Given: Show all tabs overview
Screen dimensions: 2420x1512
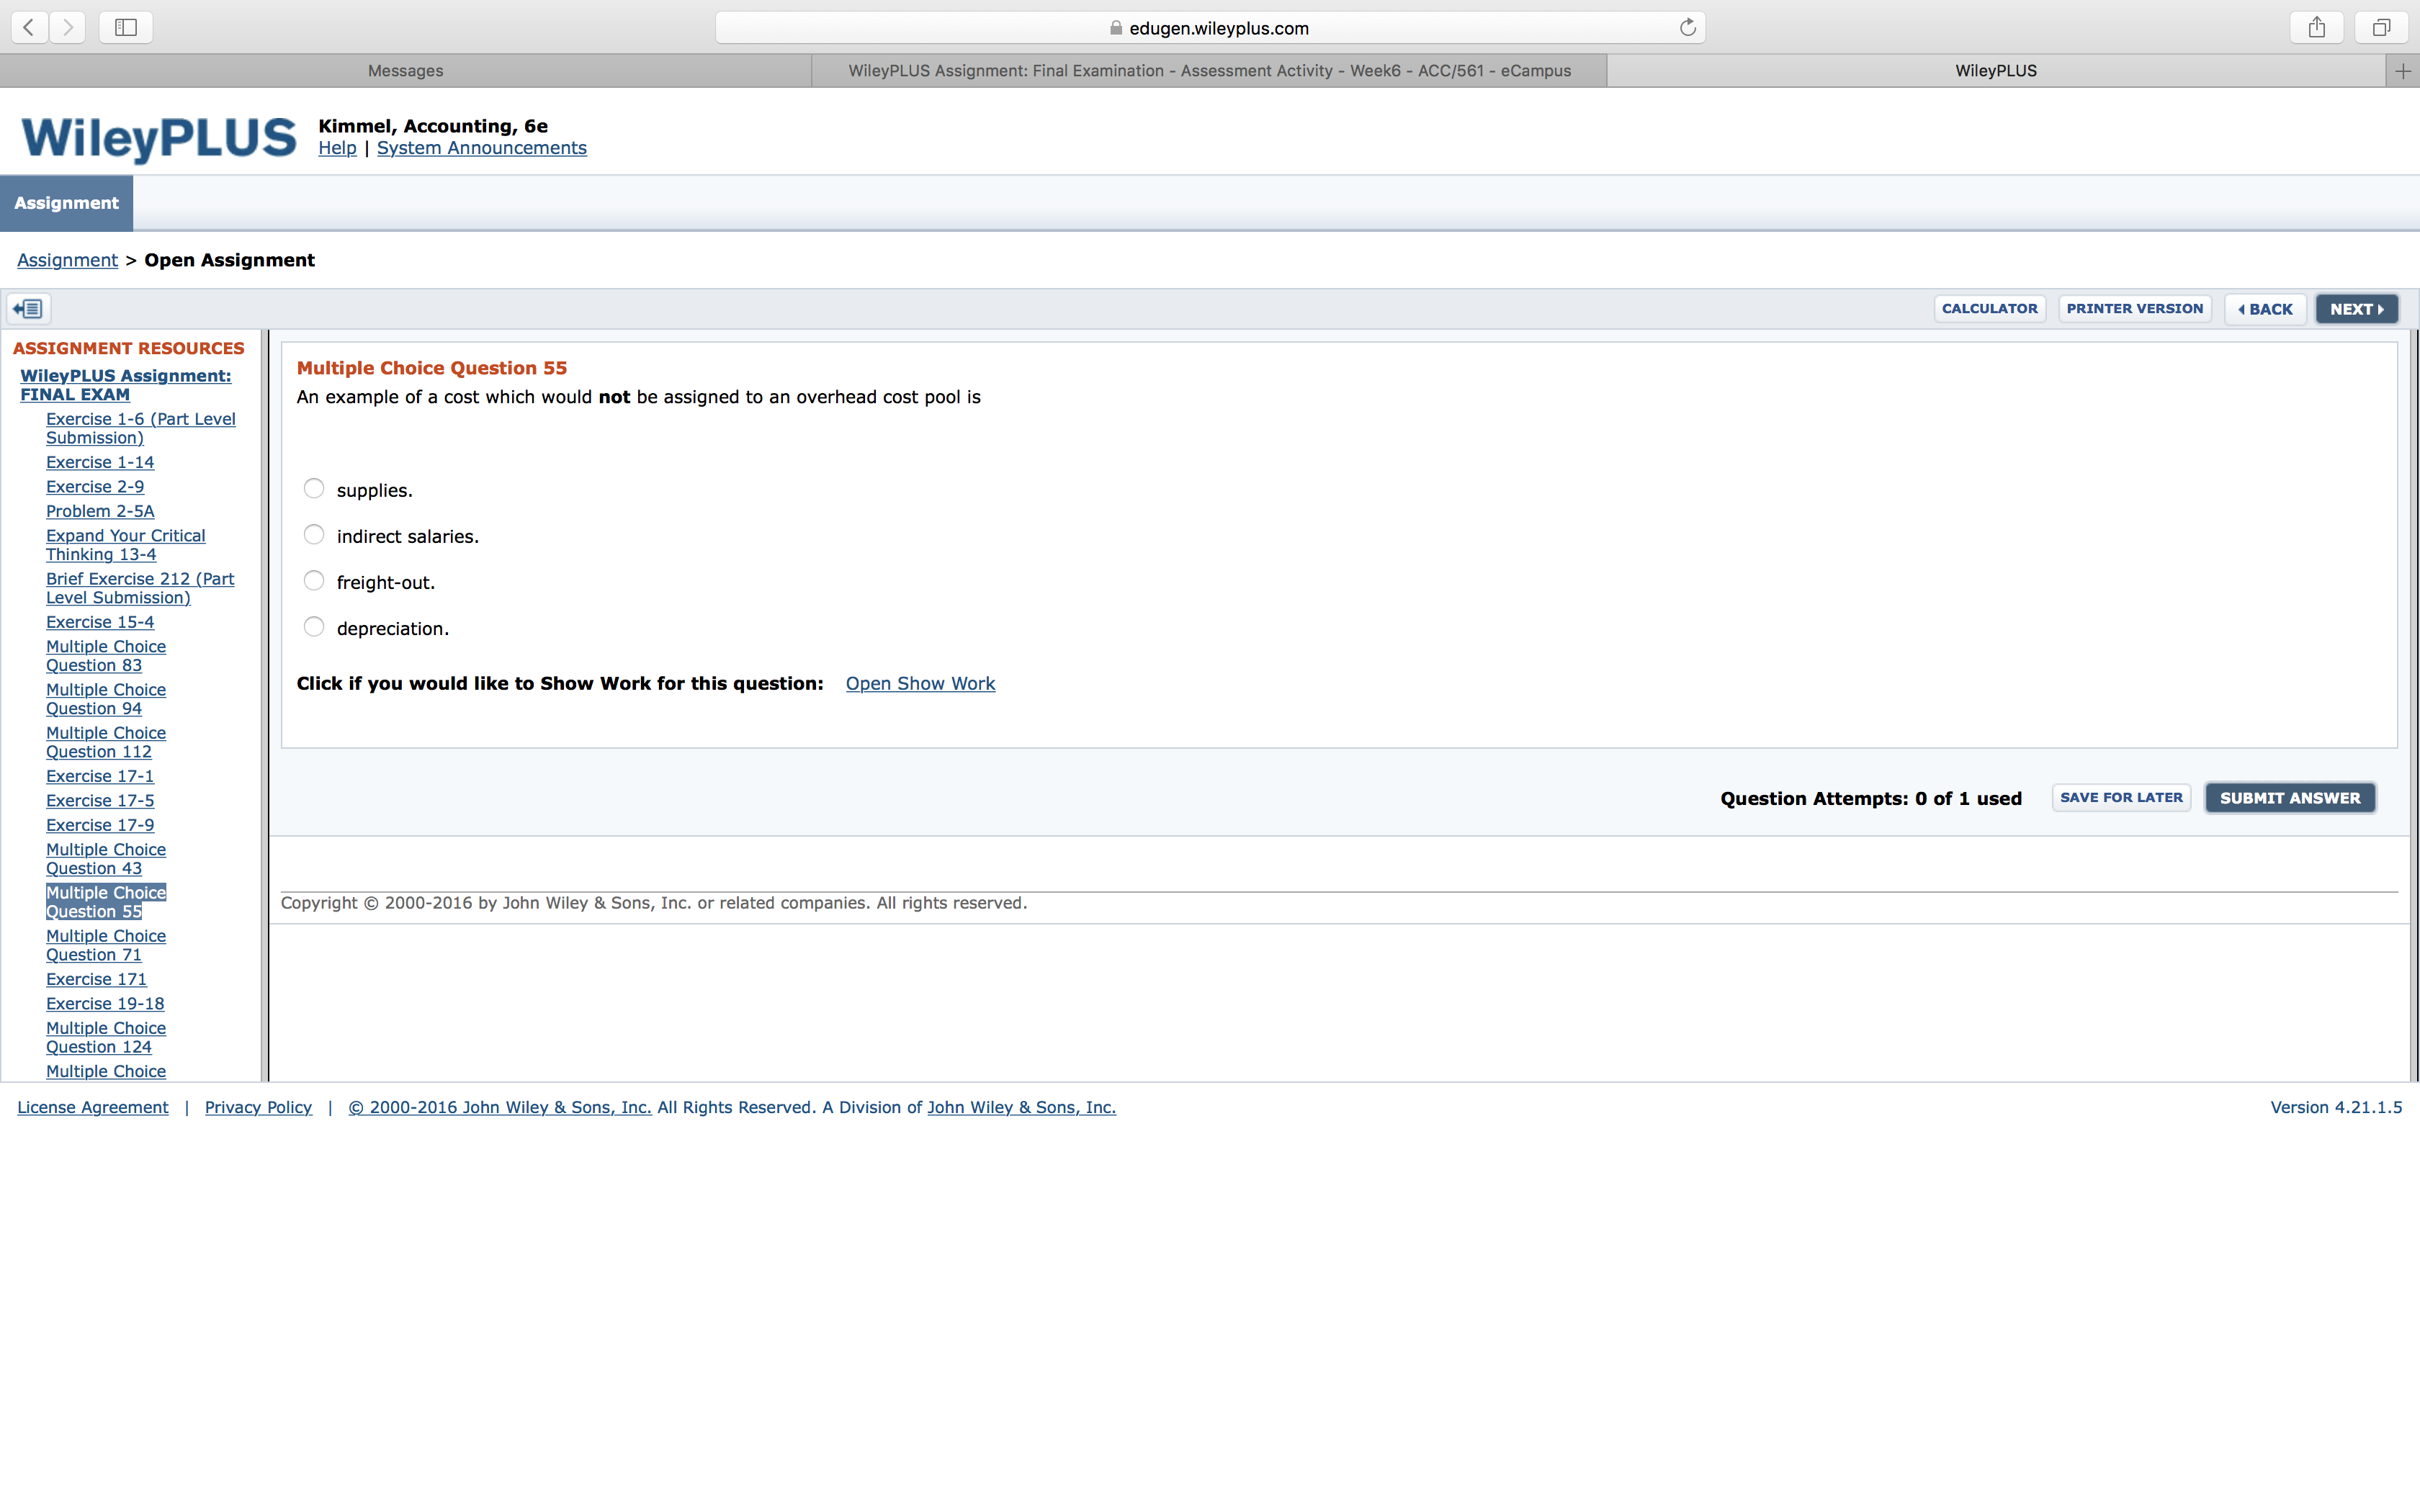Looking at the screenshot, I should pos(2381,28).
